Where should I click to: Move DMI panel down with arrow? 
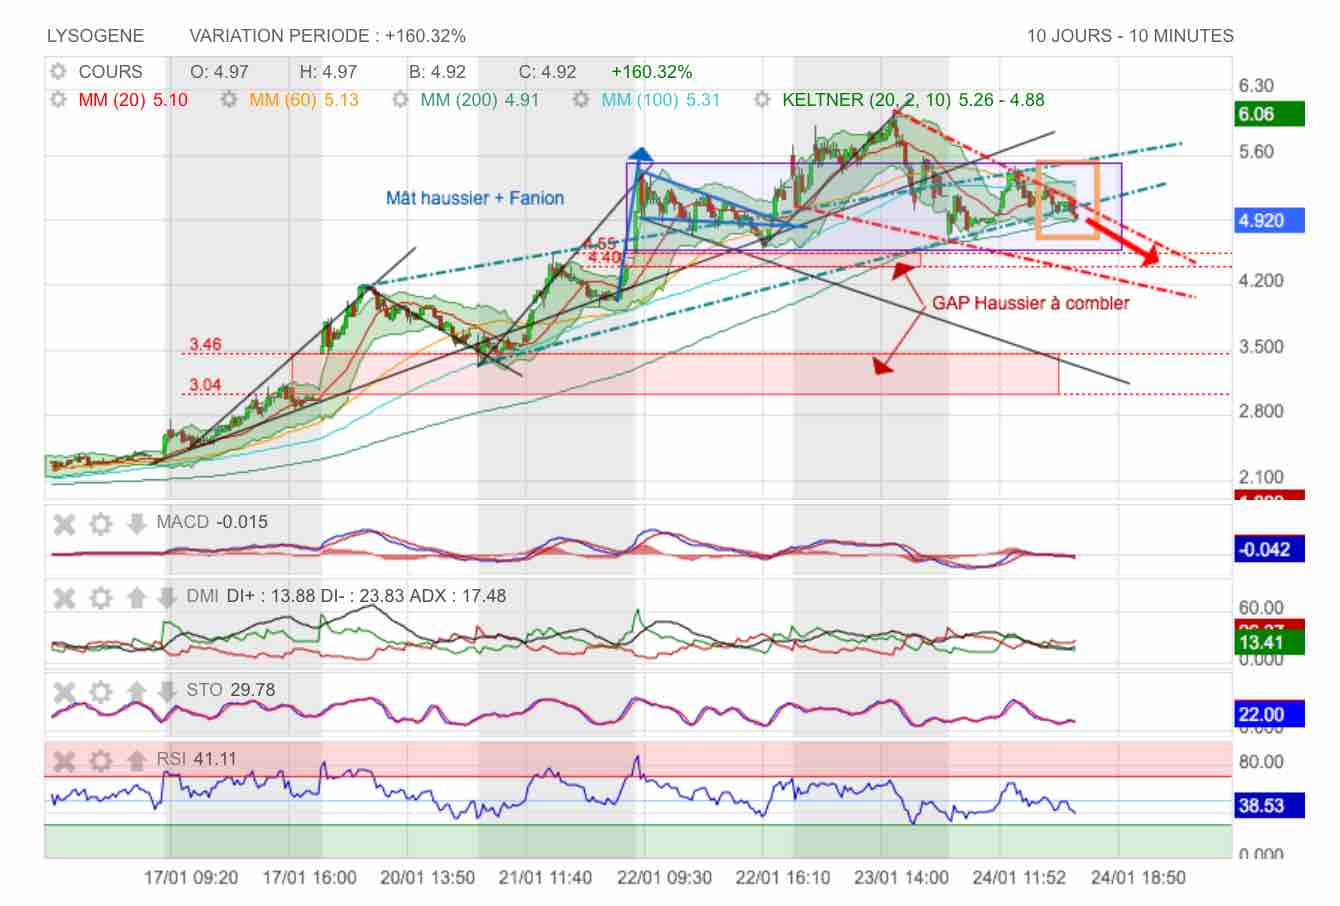(x=166, y=598)
